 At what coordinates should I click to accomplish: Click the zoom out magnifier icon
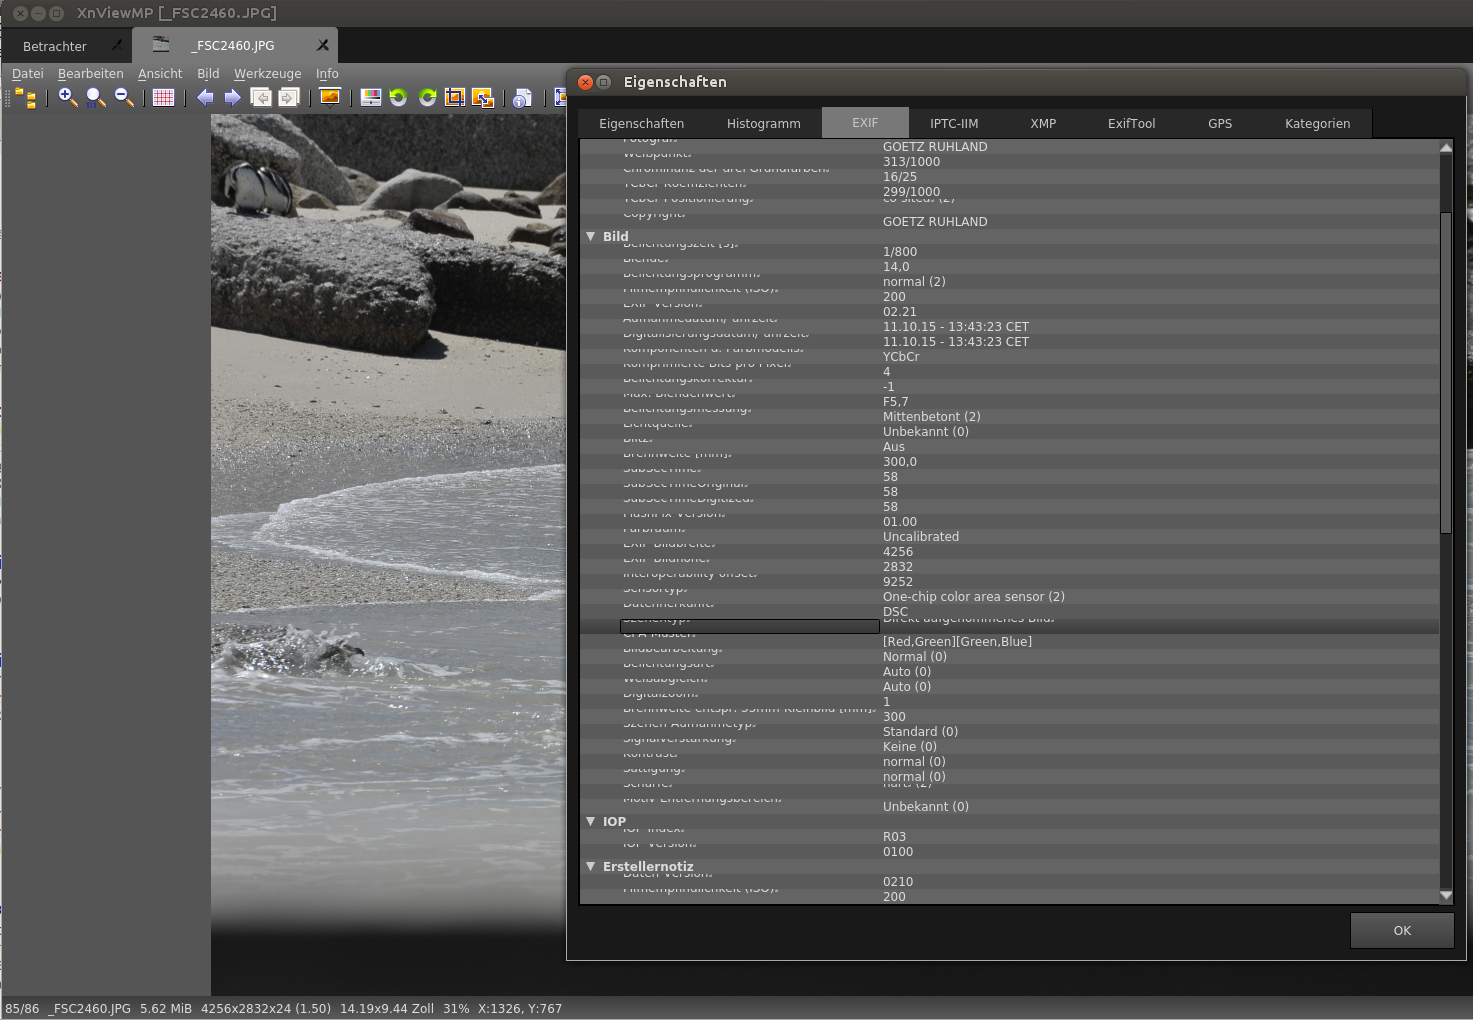click(x=124, y=97)
